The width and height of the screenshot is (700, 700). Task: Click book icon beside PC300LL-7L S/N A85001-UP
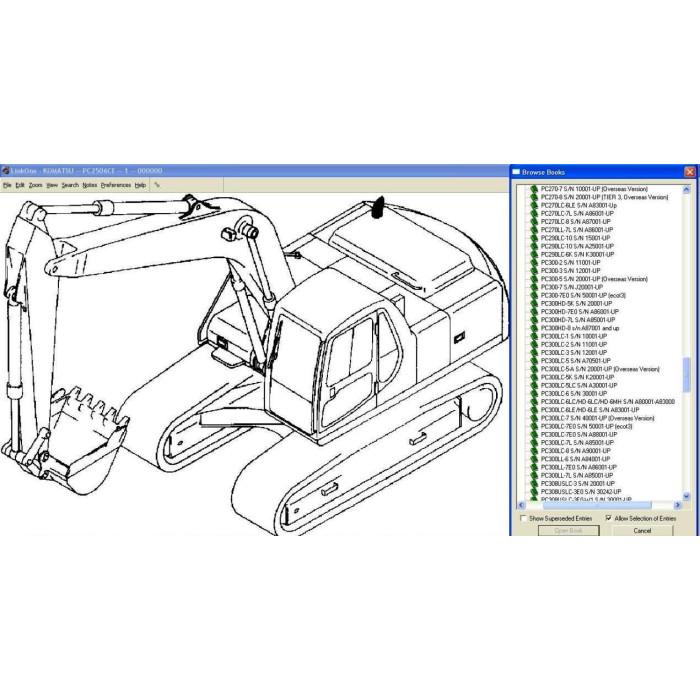(533, 475)
